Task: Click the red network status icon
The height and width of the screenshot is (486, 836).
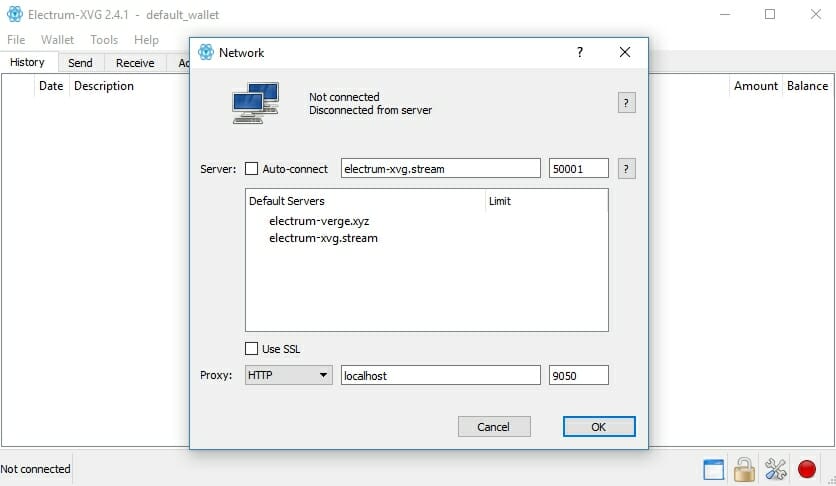Action: click(806, 469)
